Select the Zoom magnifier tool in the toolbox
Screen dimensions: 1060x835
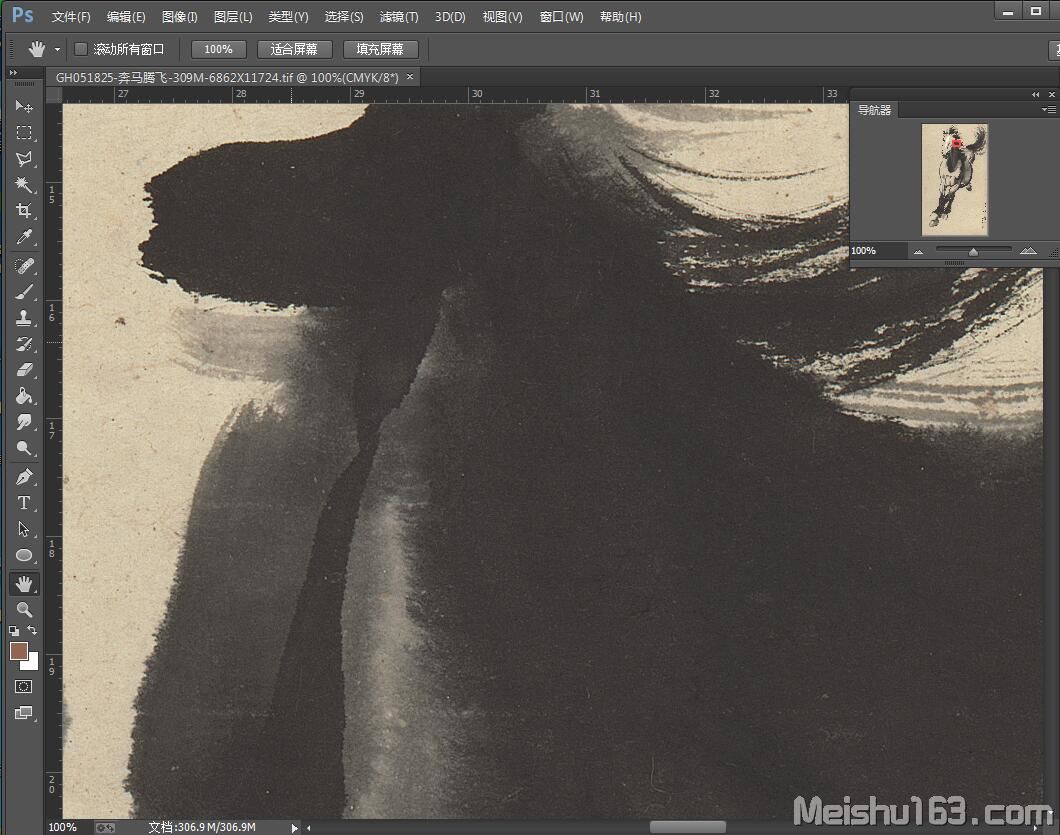point(24,610)
